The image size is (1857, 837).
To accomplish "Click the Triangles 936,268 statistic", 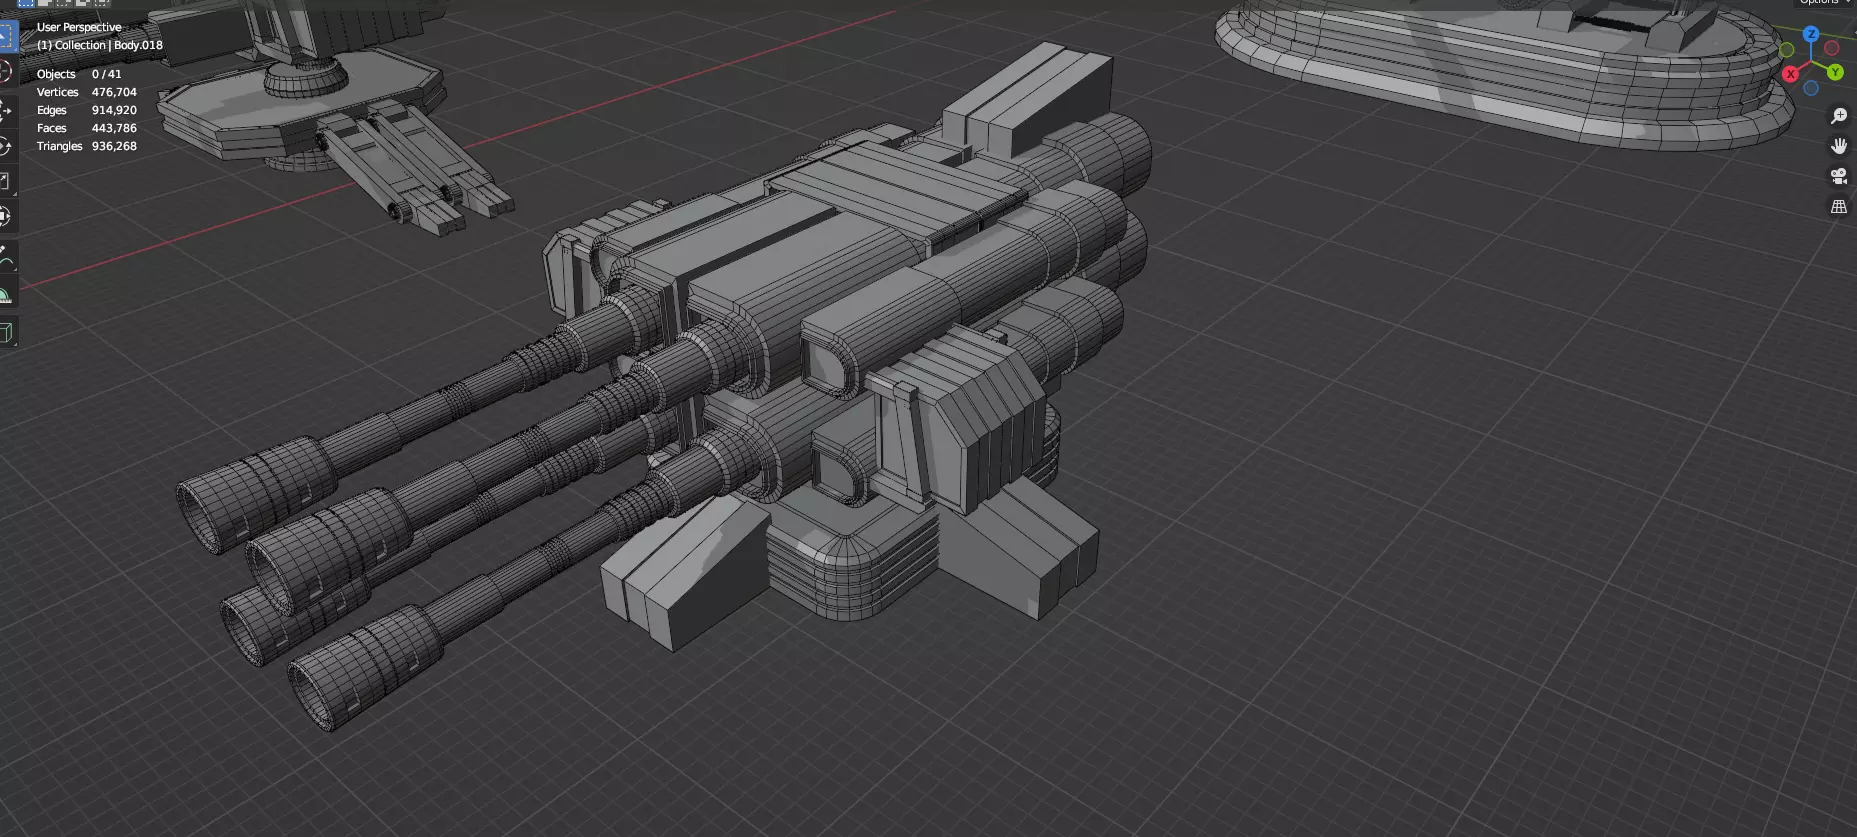I will (x=87, y=146).
